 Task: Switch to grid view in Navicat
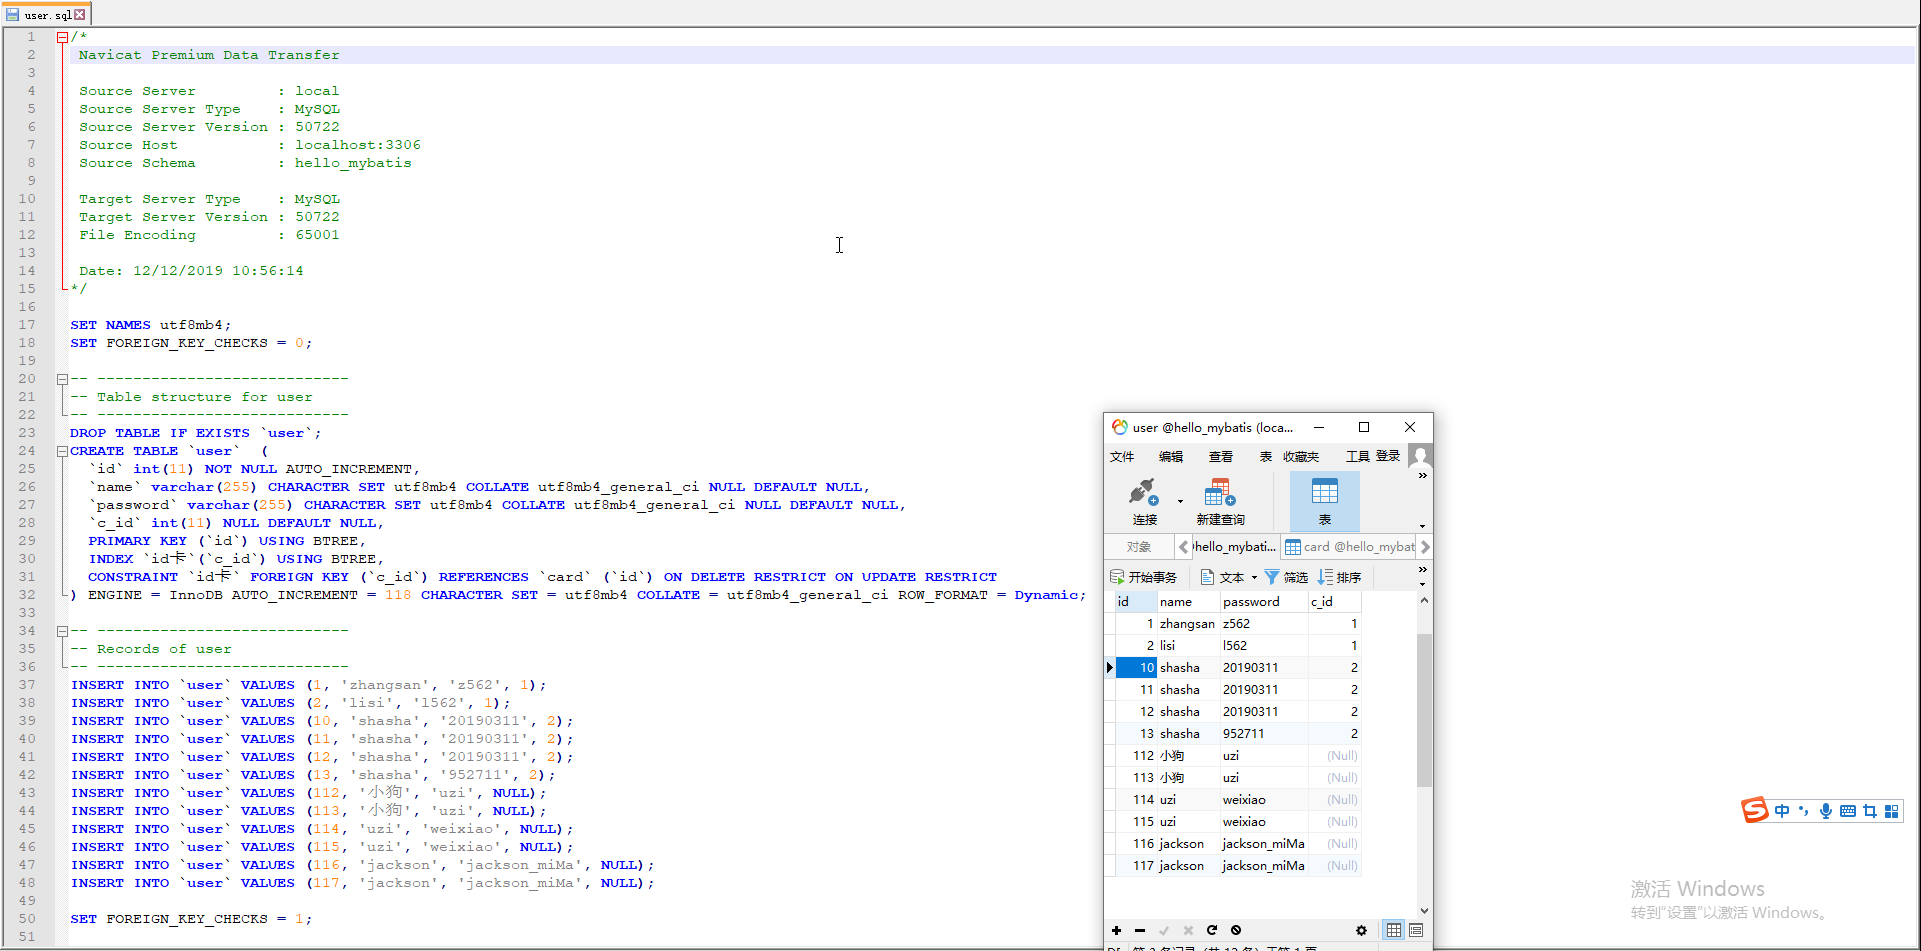(1393, 930)
